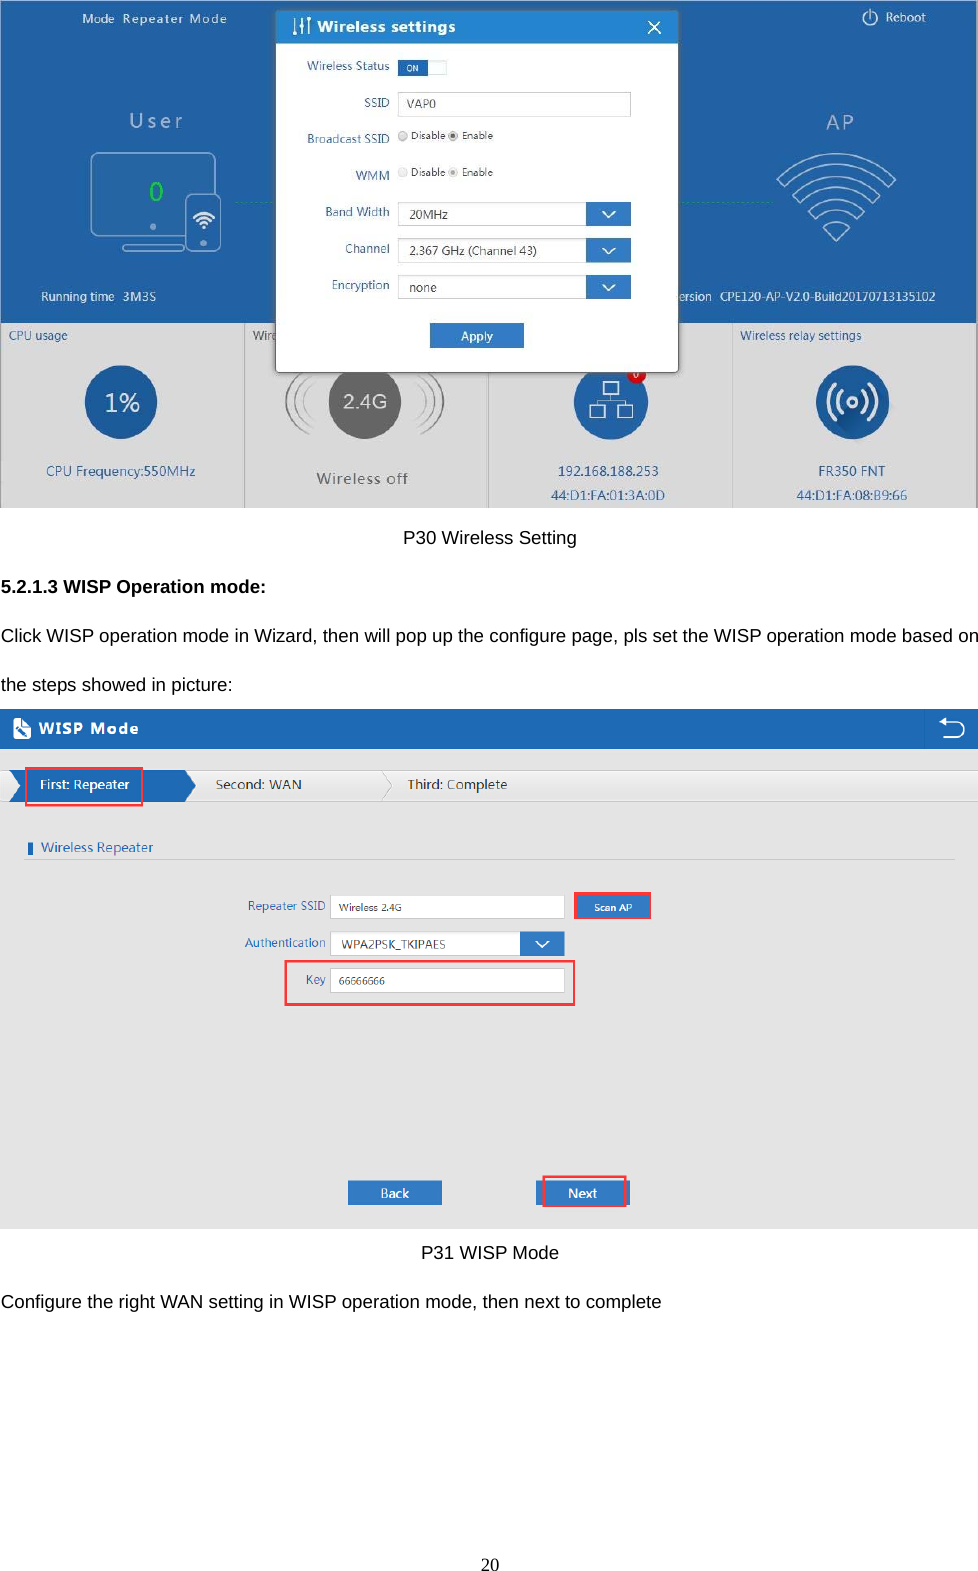Image resolution: width=978 pixels, height=1571 pixels.
Task: Click the IP address 192.168.188.253
Action: (608, 471)
